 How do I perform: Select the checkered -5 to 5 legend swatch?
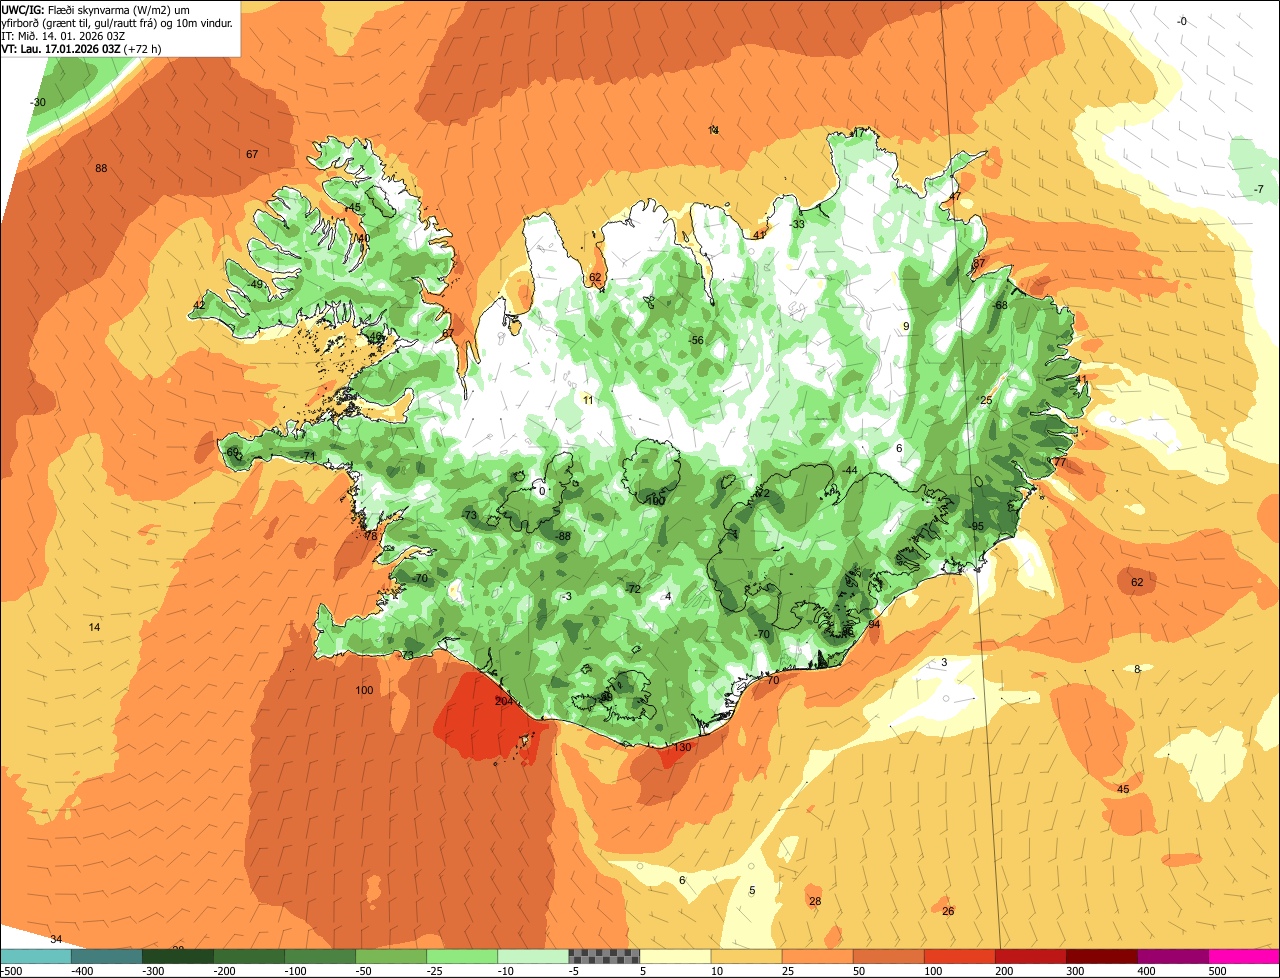coord(604,955)
